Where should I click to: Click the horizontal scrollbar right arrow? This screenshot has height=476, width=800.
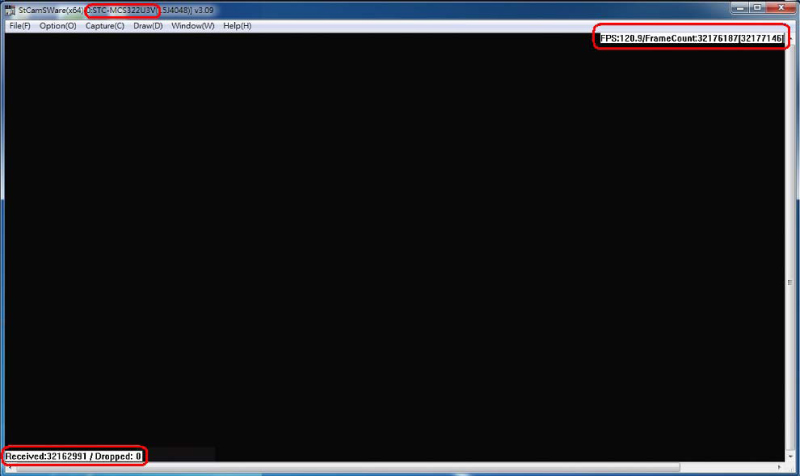click(x=779, y=467)
